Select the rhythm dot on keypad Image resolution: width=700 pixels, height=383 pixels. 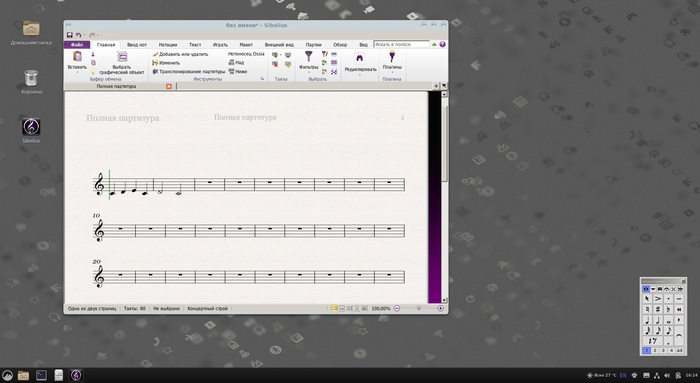(x=668, y=341)
